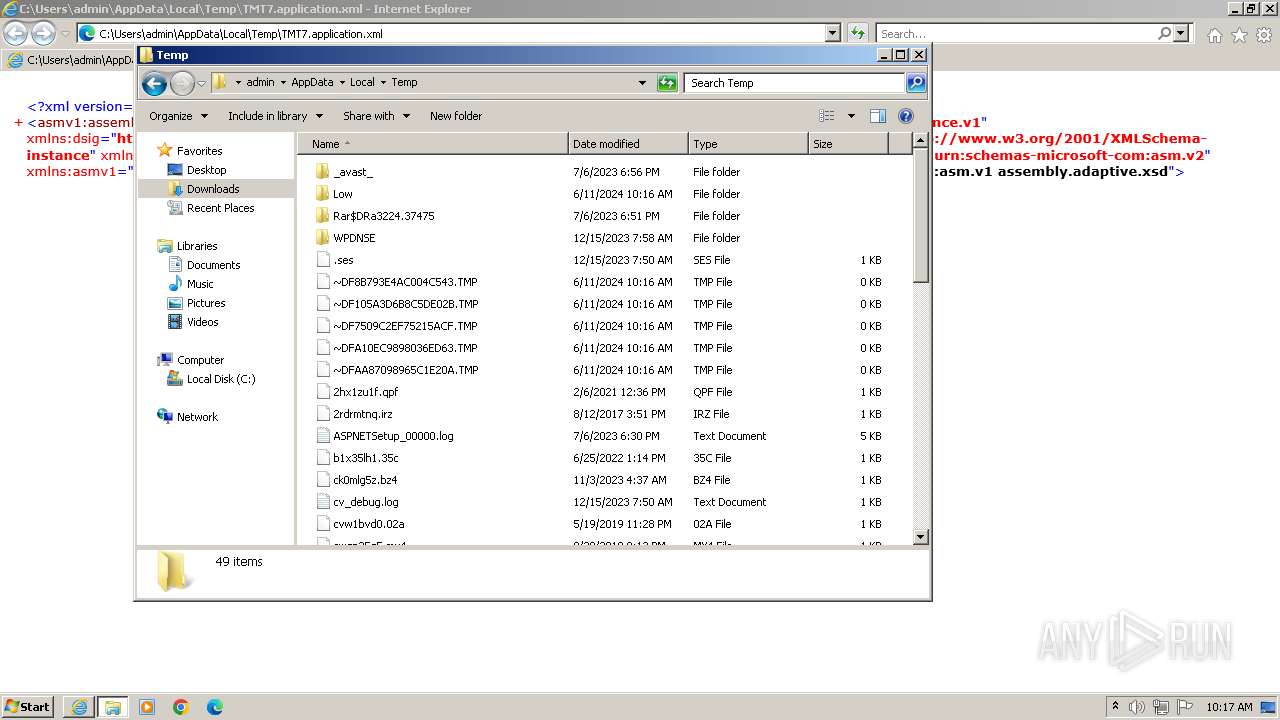This screenshot has width=1280, height=720.
Task: Open Include in library dropdown
Action: point(274,116)
